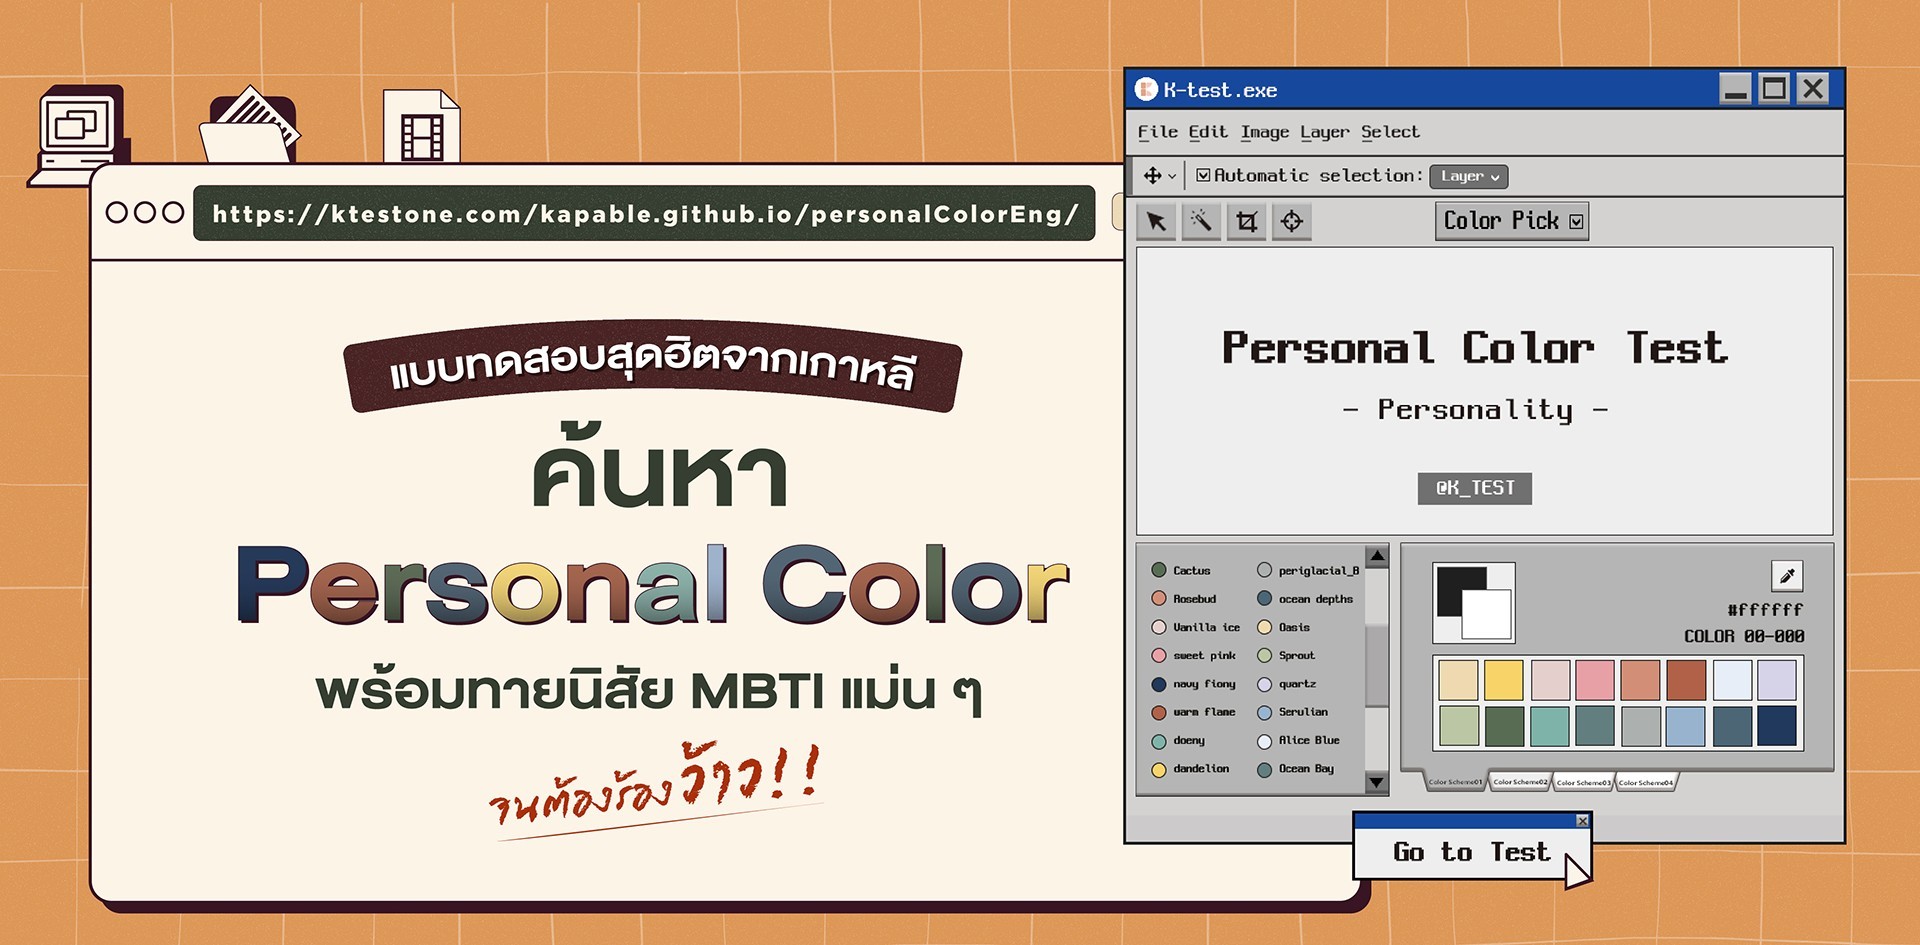Click the @K_TEST button
The image size is (1920, 945).
pos(1475,489)
